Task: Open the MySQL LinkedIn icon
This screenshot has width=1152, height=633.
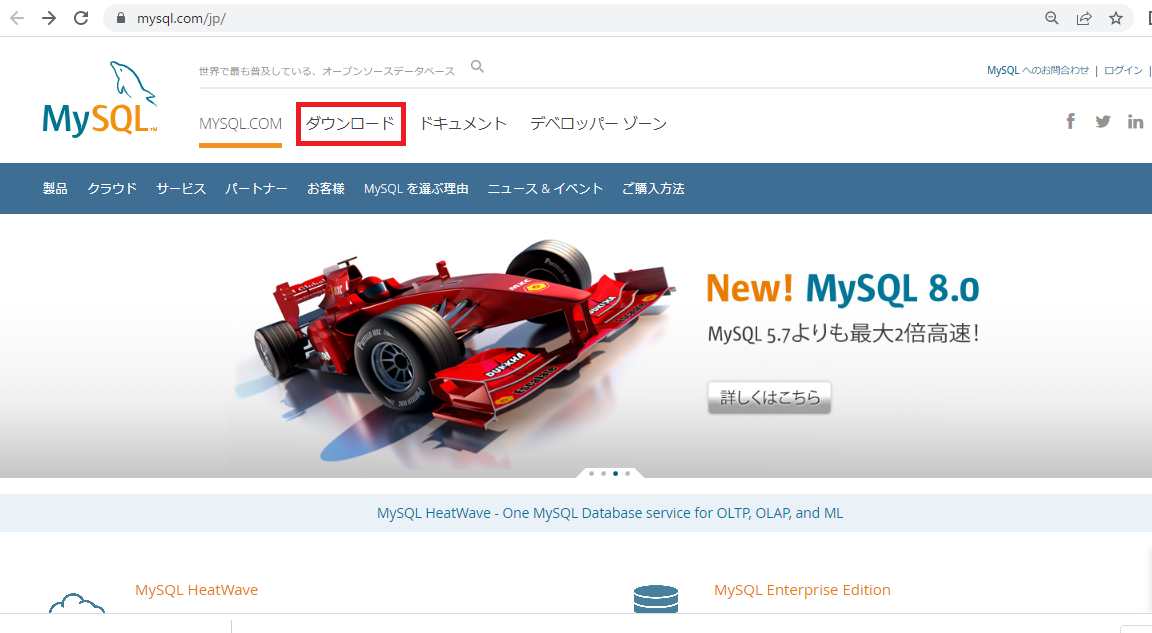Action: (1135, 121)
